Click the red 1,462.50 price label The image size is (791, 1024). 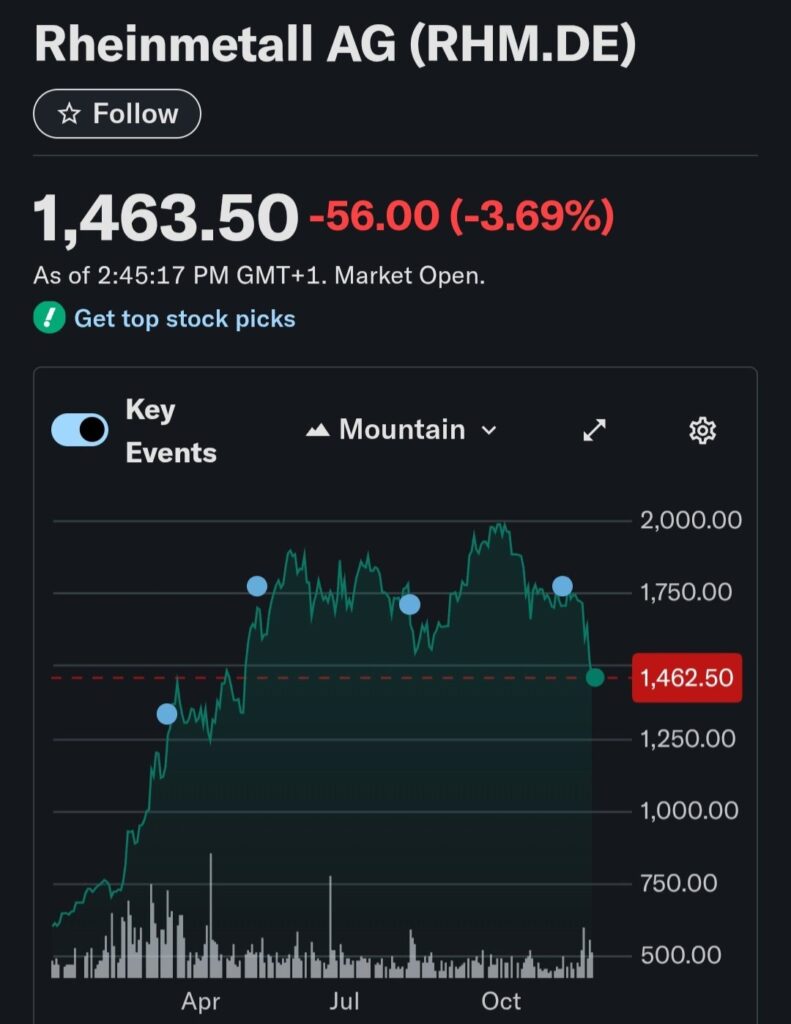click(687, 678)
